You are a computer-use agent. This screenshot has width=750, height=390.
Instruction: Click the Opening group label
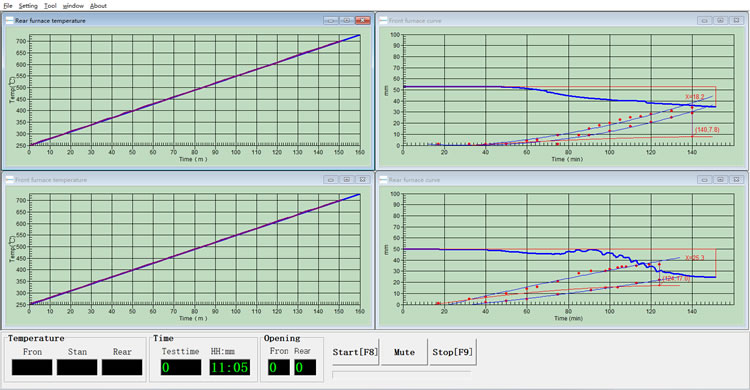pyautogui.click(x=282, y=338)
